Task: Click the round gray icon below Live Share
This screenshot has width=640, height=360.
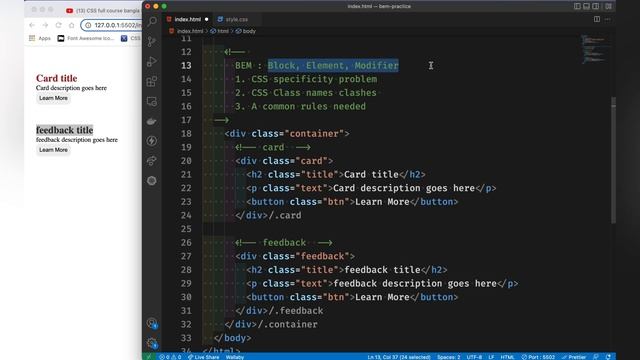Action: tap(152, 181)
